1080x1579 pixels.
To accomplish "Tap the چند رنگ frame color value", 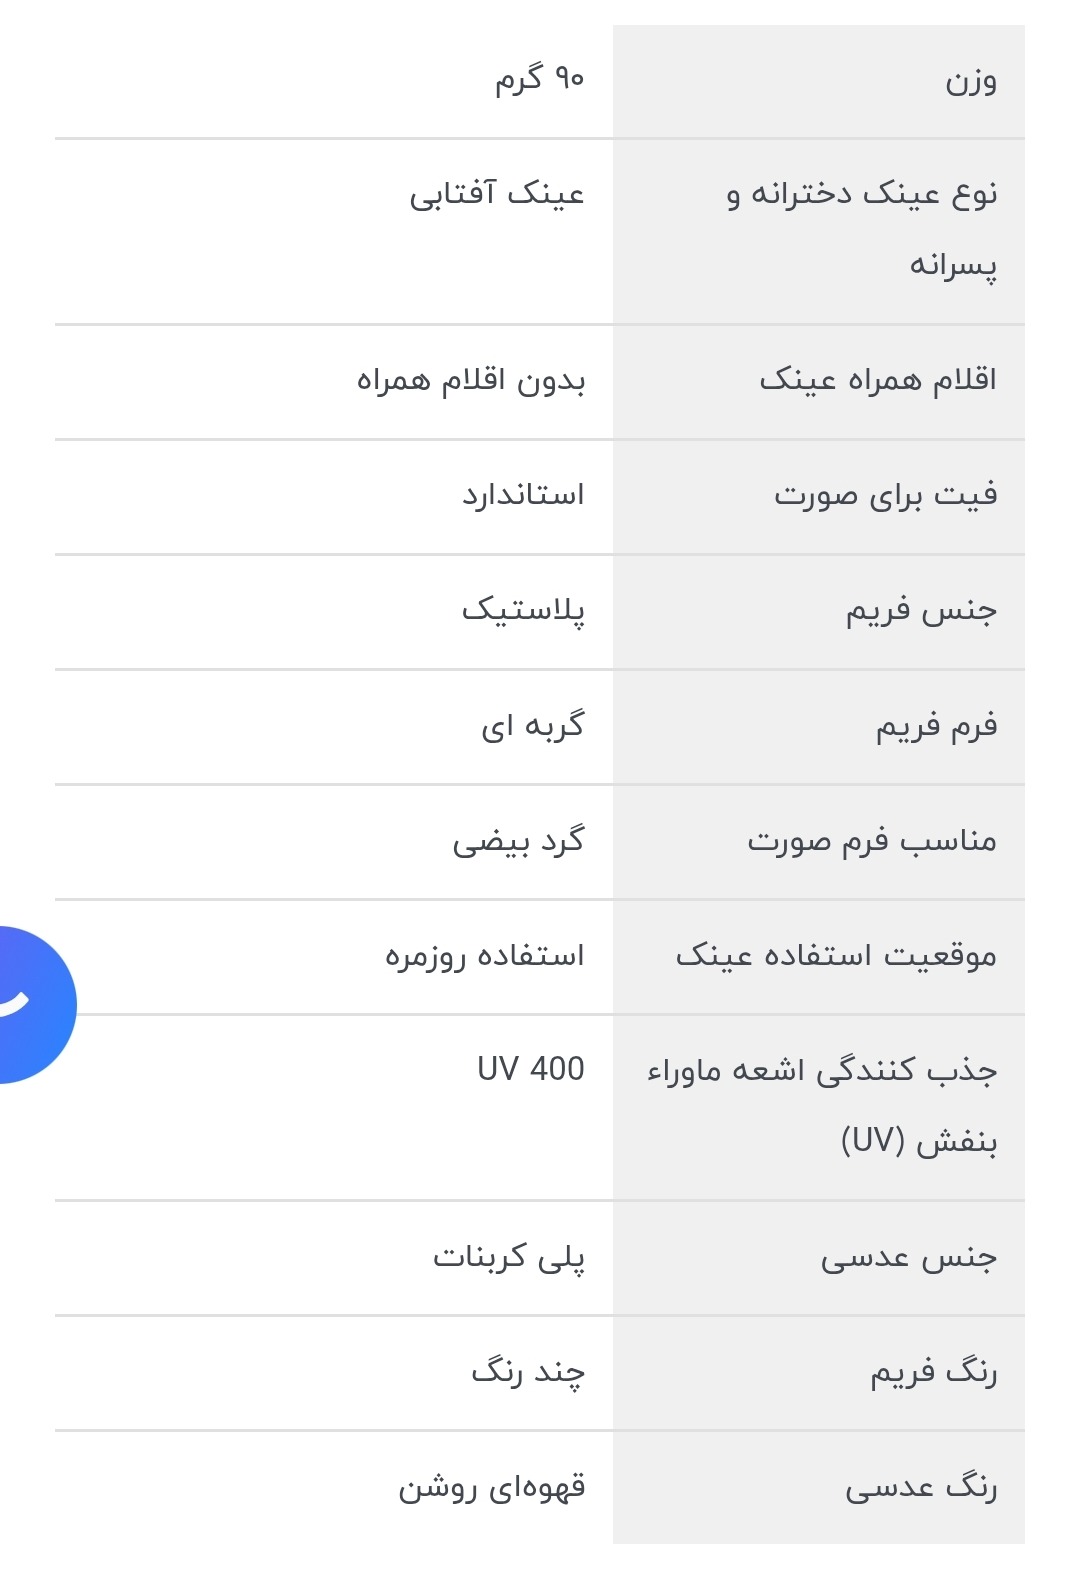I will coord(528,1372).
